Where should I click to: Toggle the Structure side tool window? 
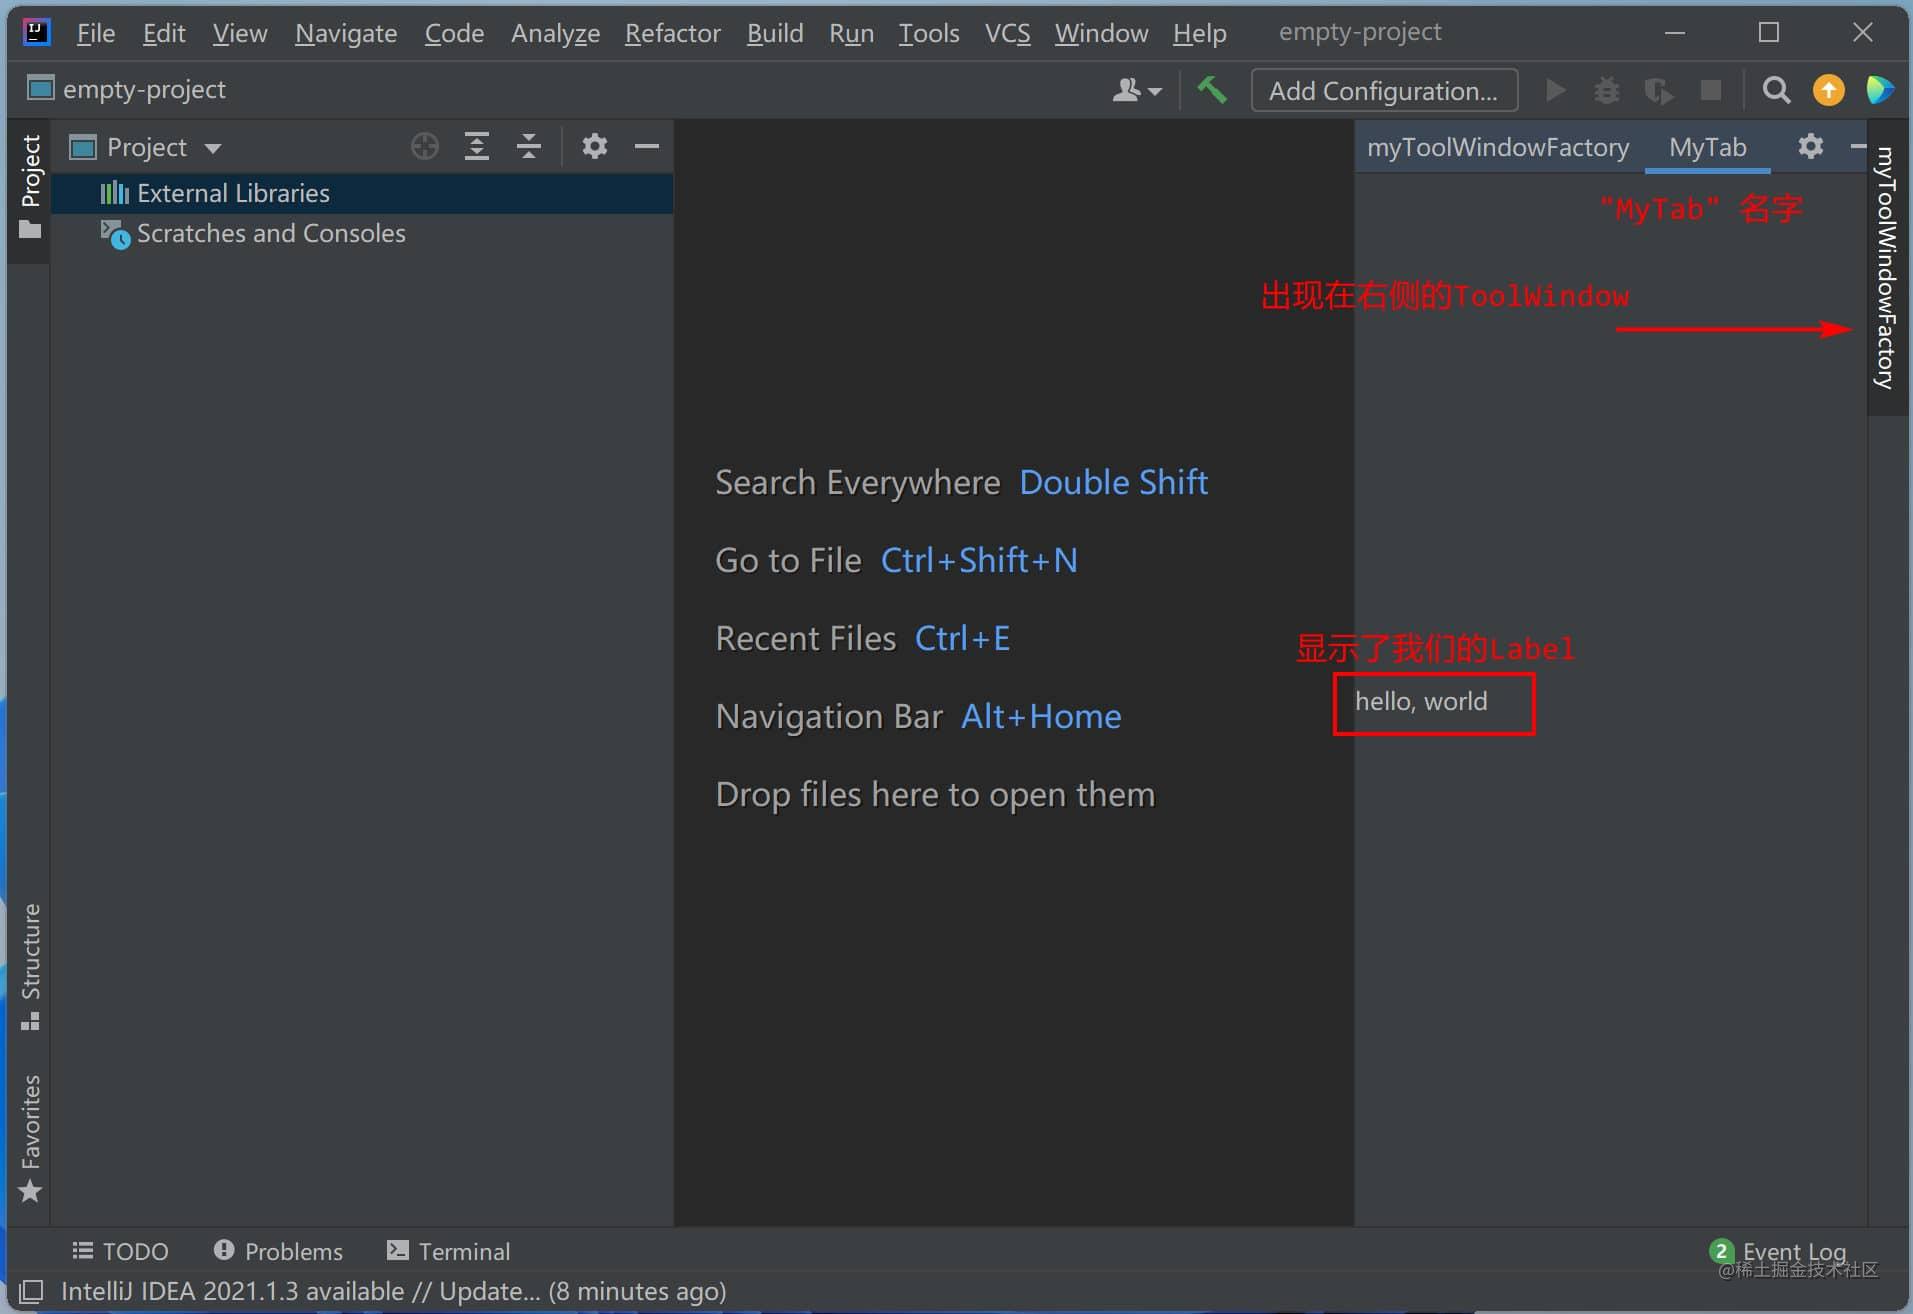[30, 967]
